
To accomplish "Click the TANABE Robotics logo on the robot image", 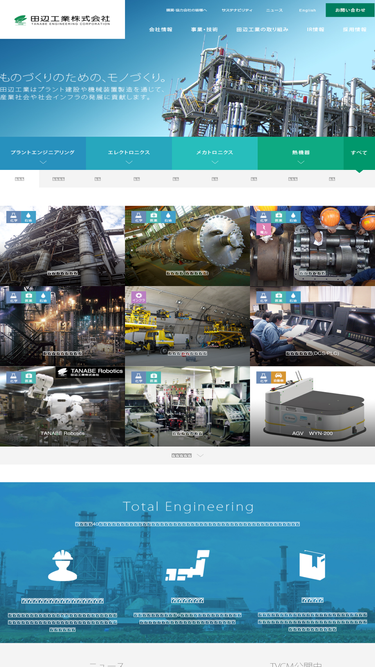I will (90, 373).
